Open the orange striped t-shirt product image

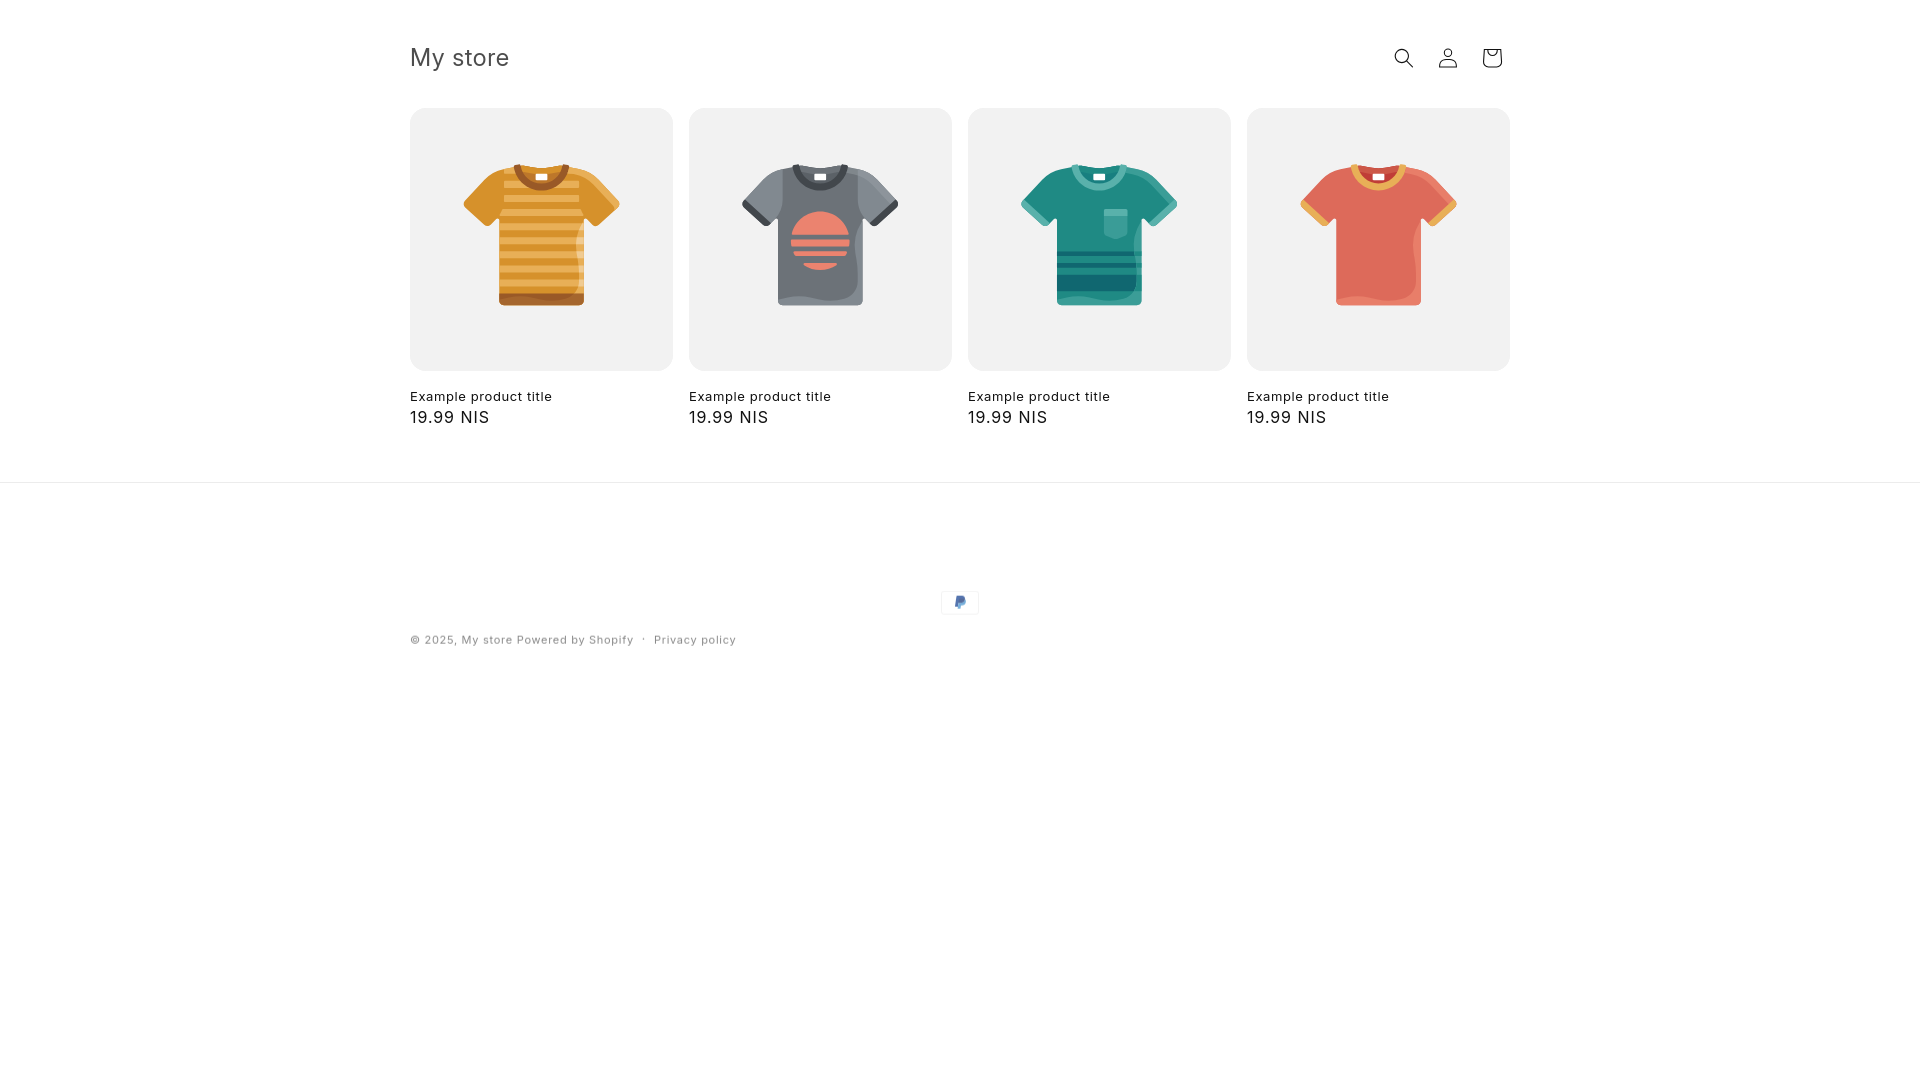[x=541, y=239]
